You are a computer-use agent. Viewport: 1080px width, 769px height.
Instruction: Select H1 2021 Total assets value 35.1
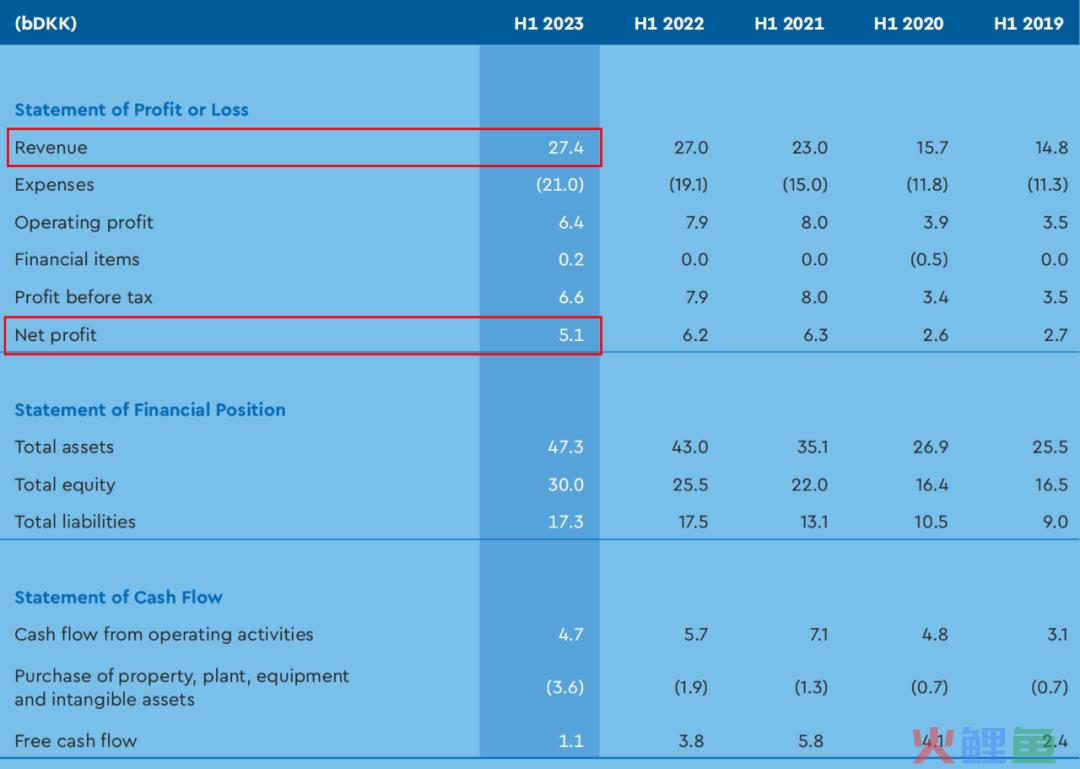(813, 447)
